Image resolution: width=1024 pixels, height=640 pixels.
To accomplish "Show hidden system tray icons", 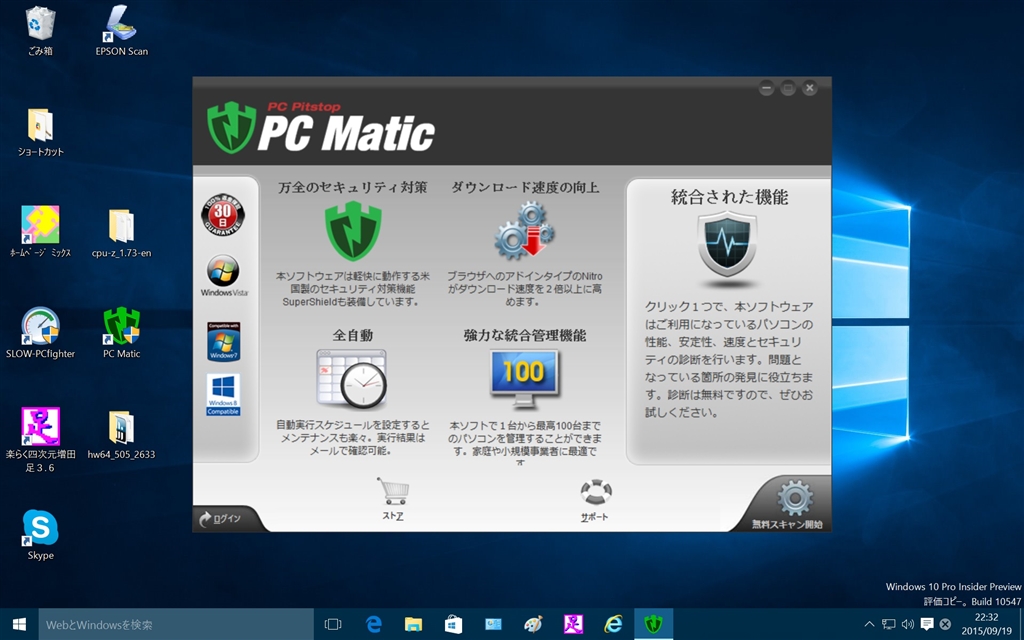I will point(869,624).
